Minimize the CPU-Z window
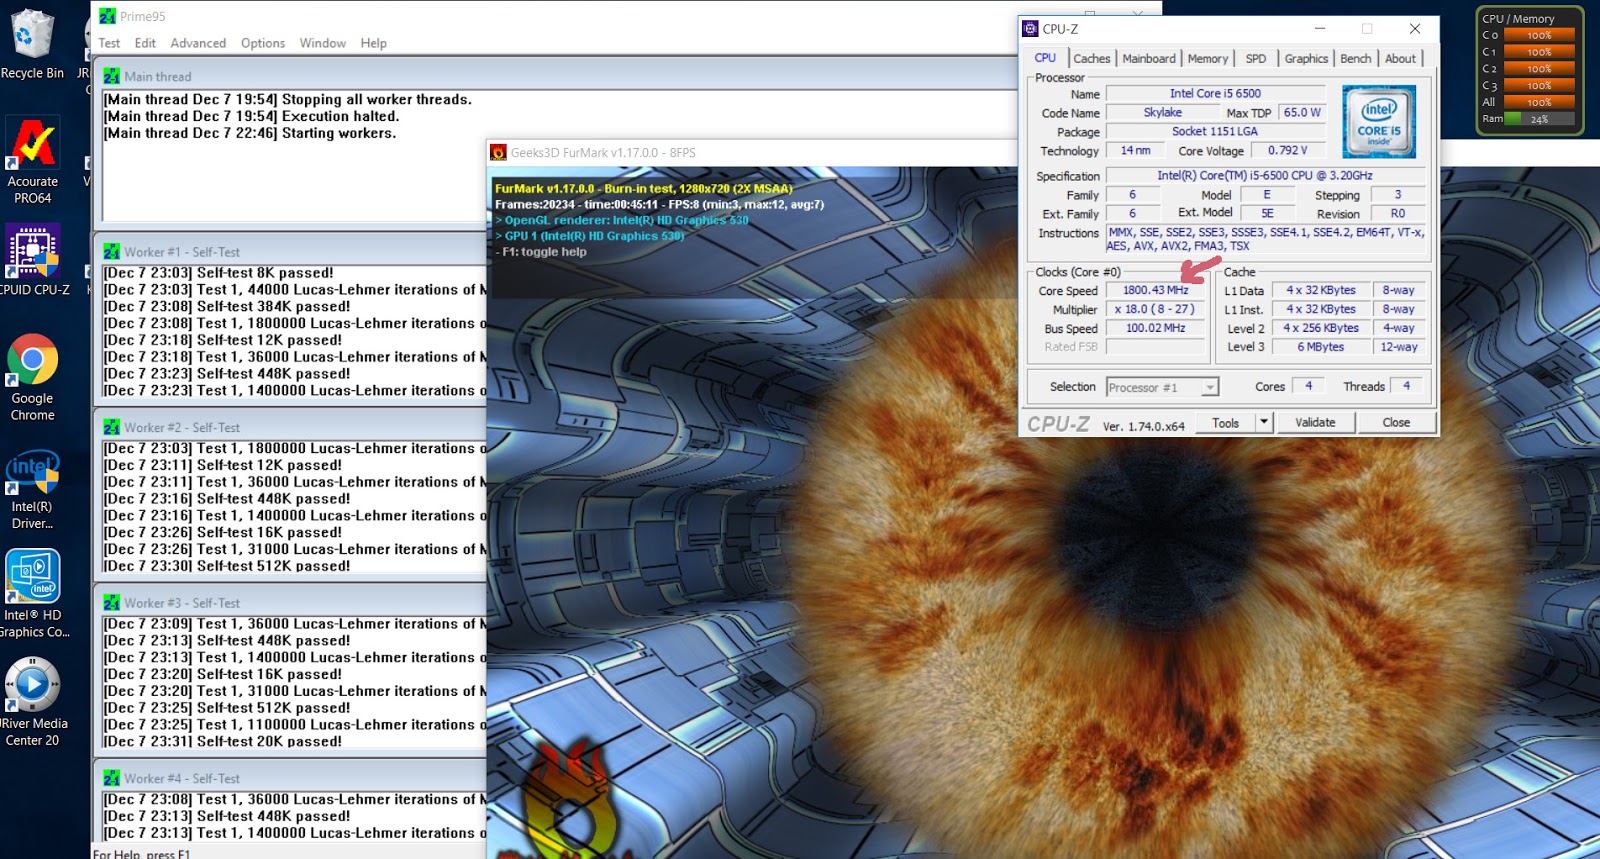The height and width of the screenshot is (859, 1600). tap(1320, 29)
